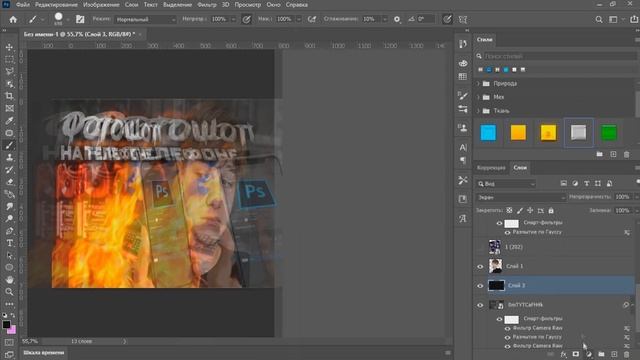Select the Crop tool
The width and height of the screenshot is (640, 360).
click(x=9, y=96)
